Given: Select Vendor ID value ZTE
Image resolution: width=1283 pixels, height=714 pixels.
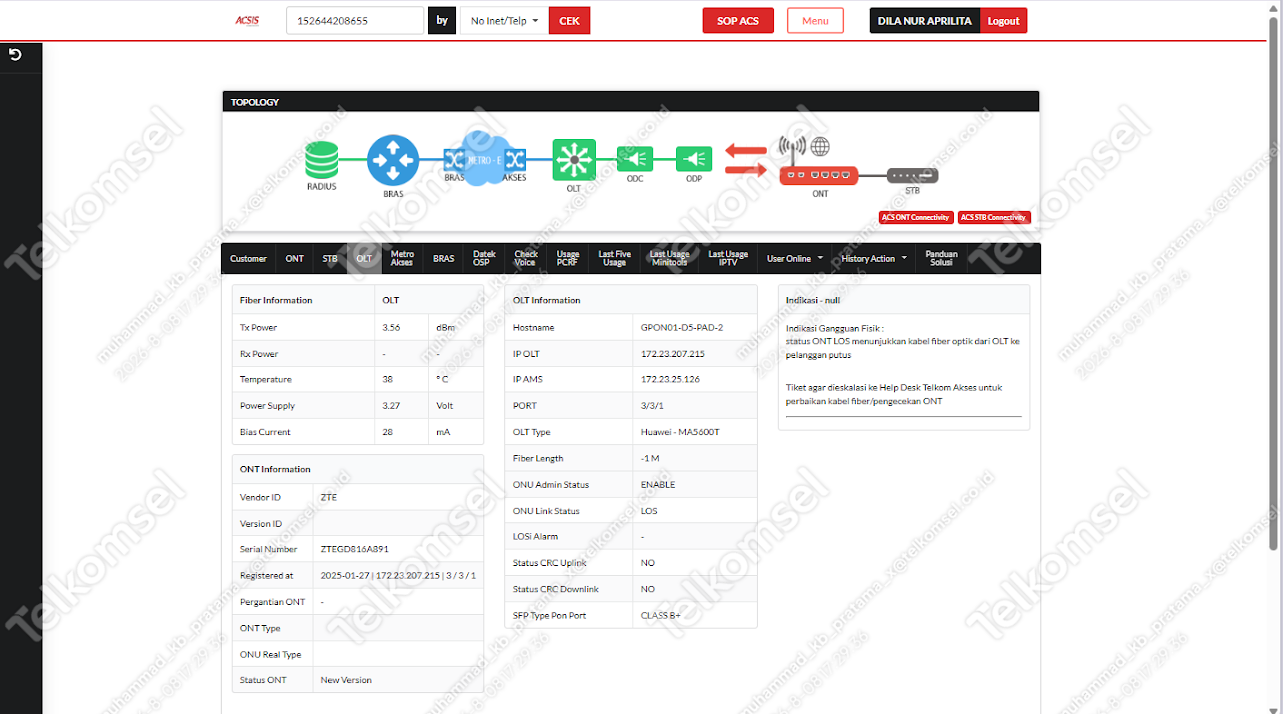Looking at the screenshot, I should pyautogui.click(x=329, y=497).
